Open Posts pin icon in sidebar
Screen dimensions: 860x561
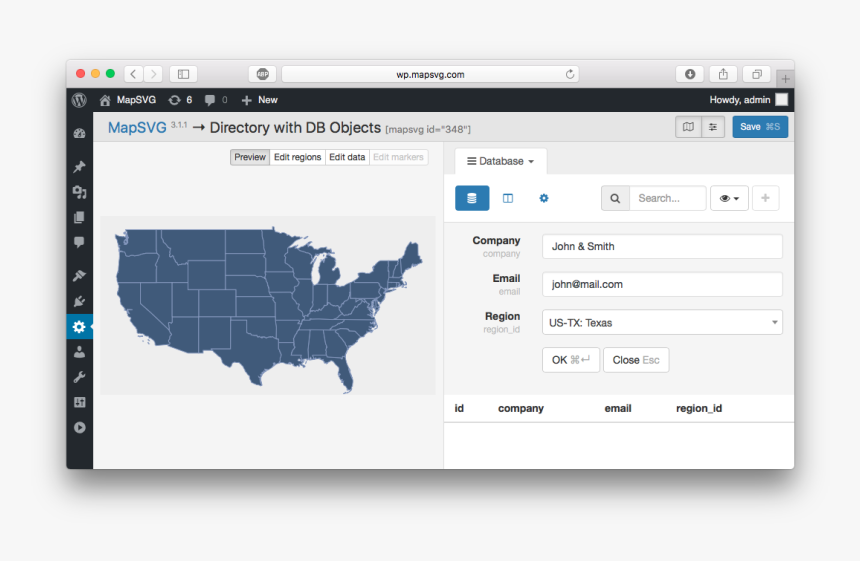(80, 167)
